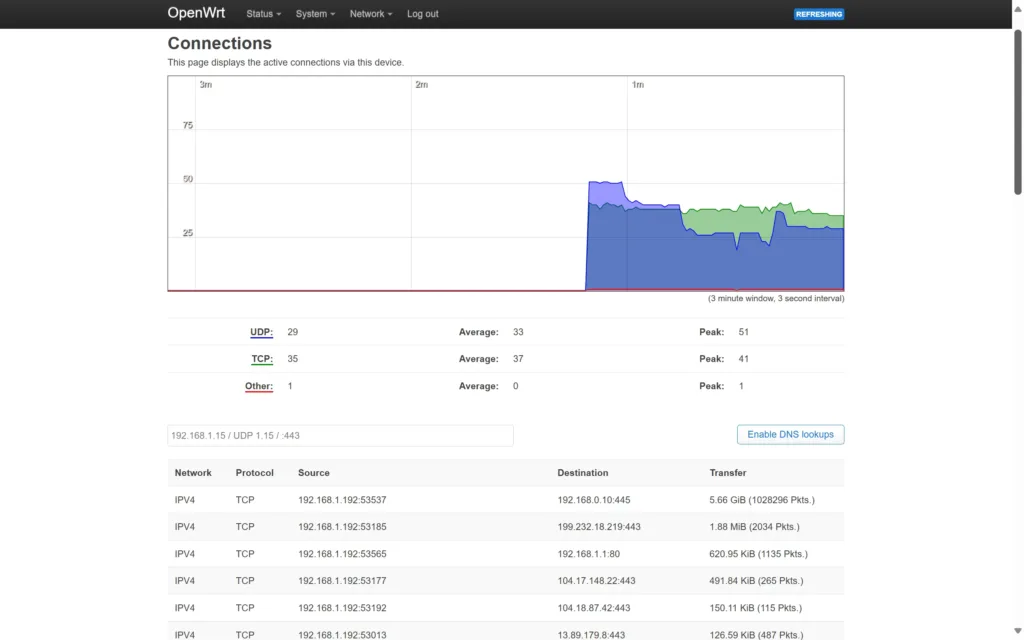Select destination 192.168.0.10:445 cell

(594, 500)
